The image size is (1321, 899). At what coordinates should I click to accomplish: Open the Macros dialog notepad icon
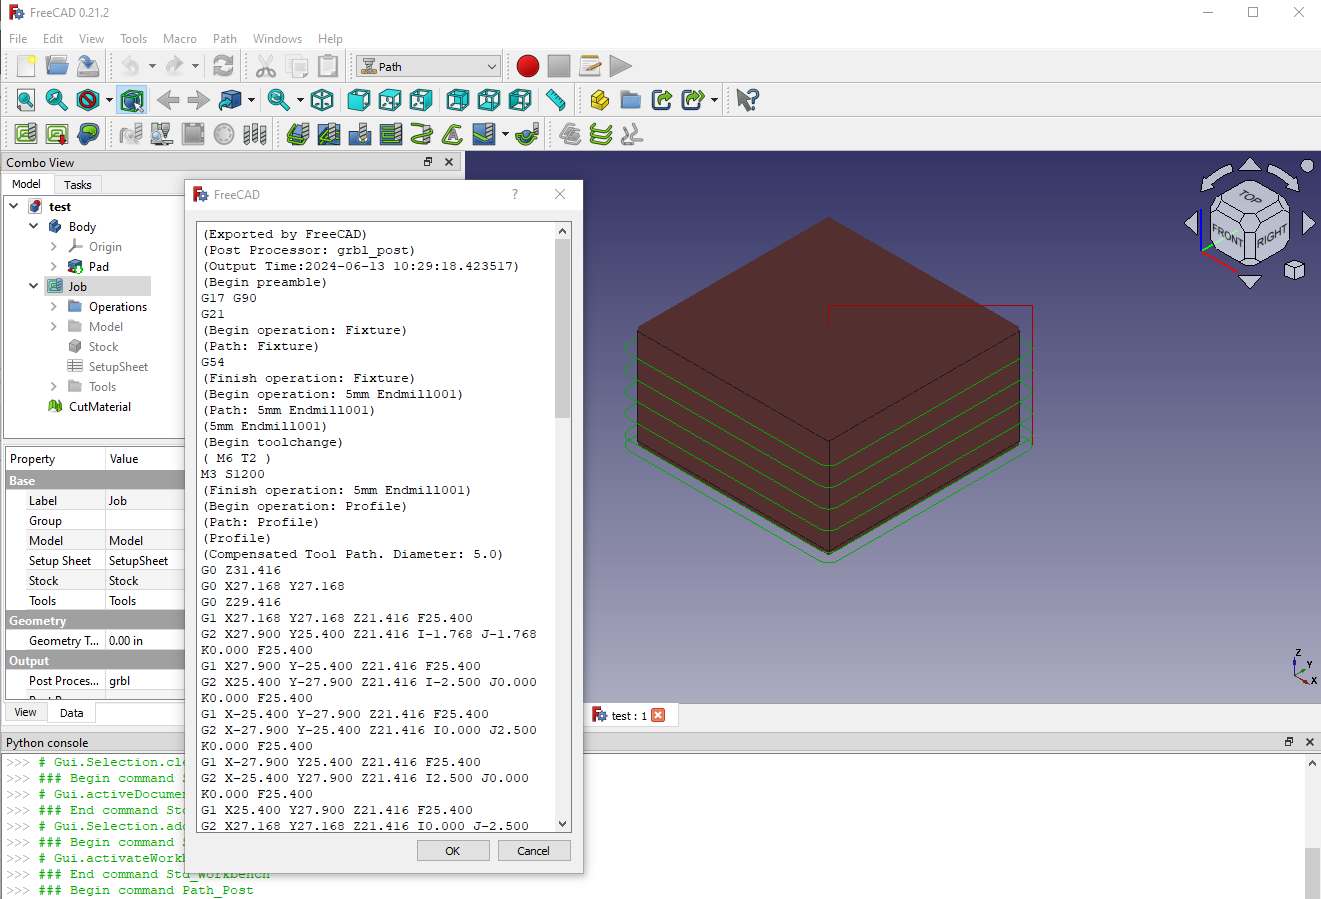[590, 66]
